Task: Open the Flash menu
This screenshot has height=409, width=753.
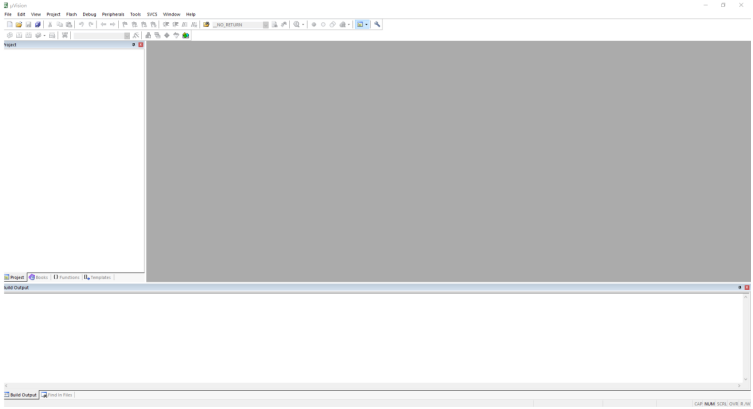Action: (71, 14)
